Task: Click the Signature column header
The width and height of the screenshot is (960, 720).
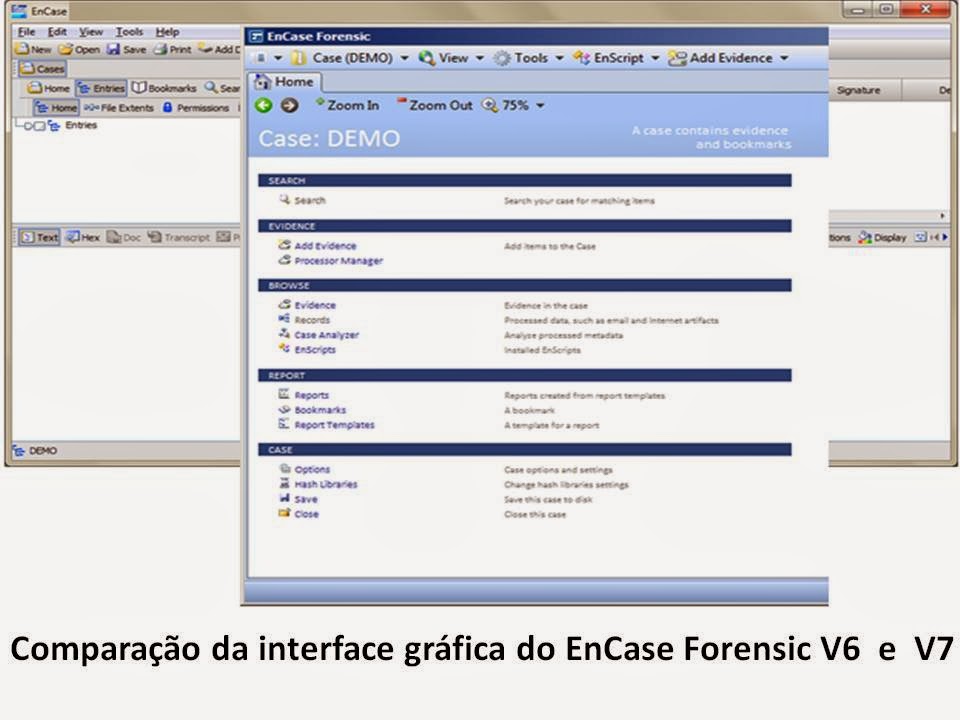Action: pos(858,90)
